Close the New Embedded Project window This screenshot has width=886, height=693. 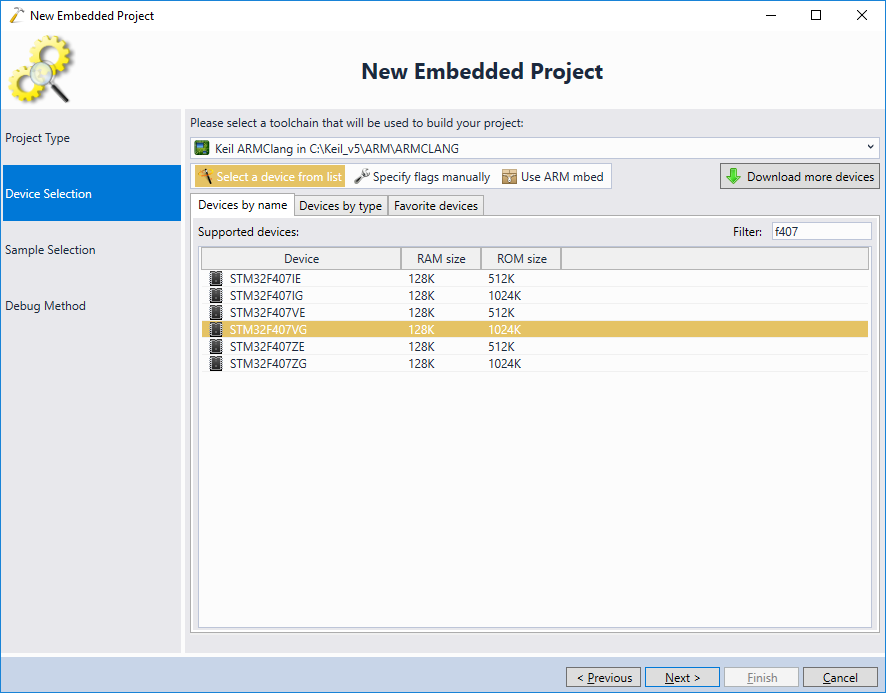(x=862, y=15)
